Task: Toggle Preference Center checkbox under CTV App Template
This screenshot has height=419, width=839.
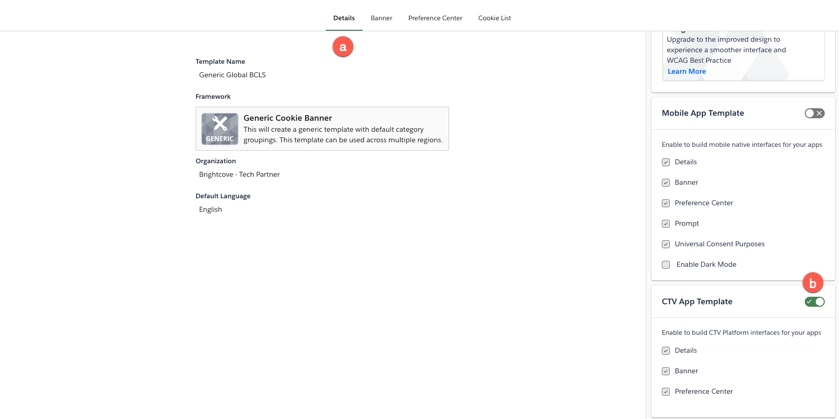Action: (x=666, y=392)
